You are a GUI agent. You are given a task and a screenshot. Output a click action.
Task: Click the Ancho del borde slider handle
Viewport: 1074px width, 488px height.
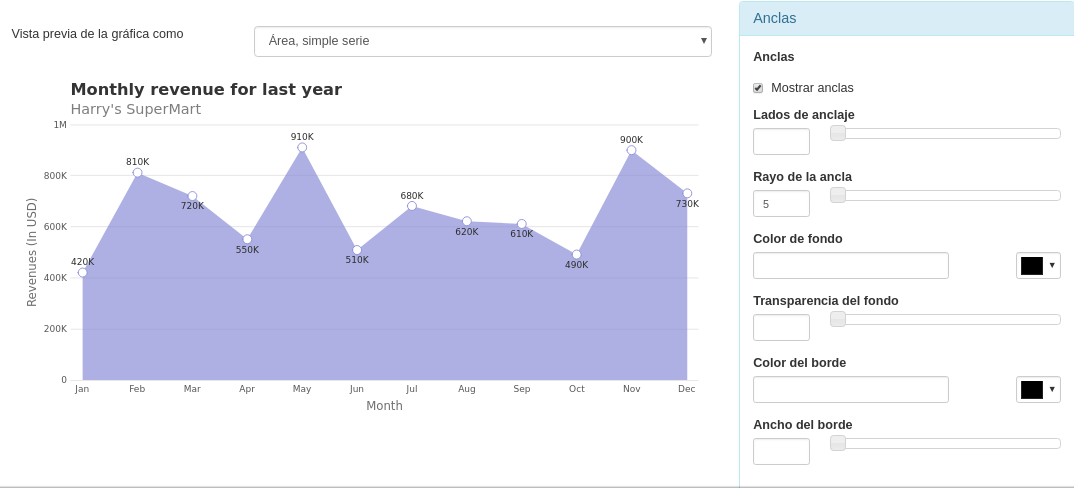tap(838, 443)
